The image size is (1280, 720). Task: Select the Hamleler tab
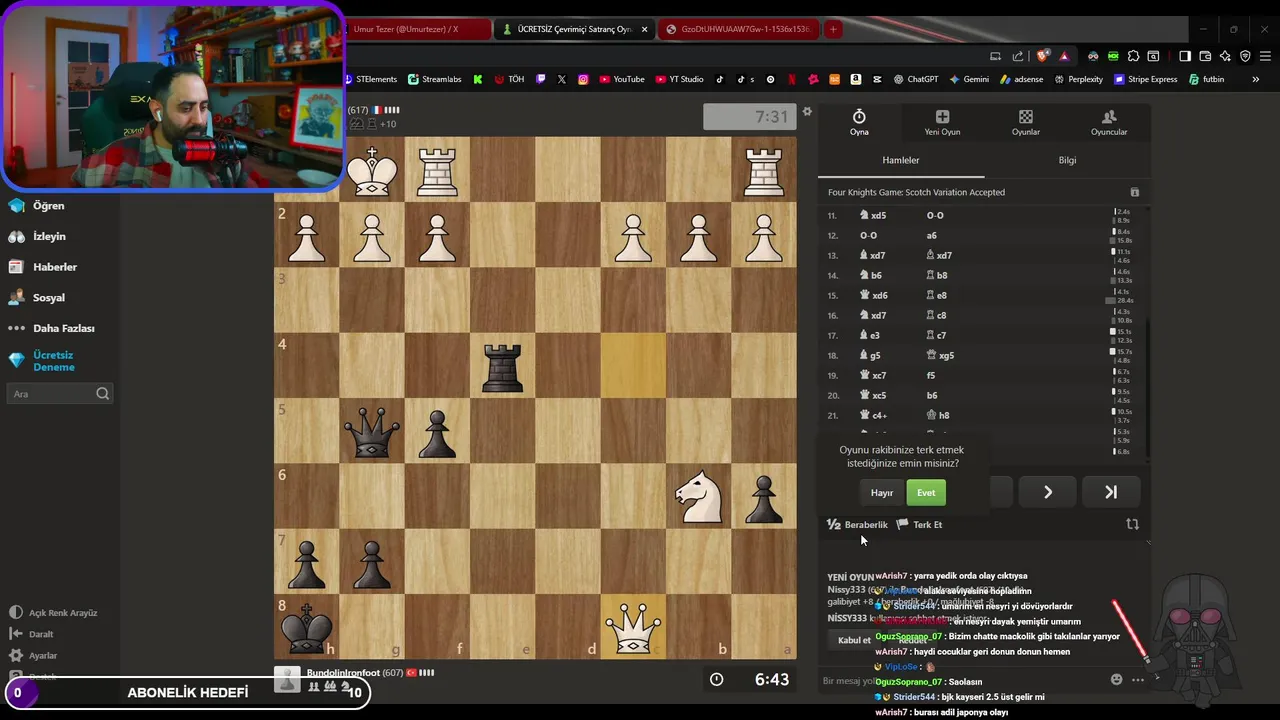point(901,160)
